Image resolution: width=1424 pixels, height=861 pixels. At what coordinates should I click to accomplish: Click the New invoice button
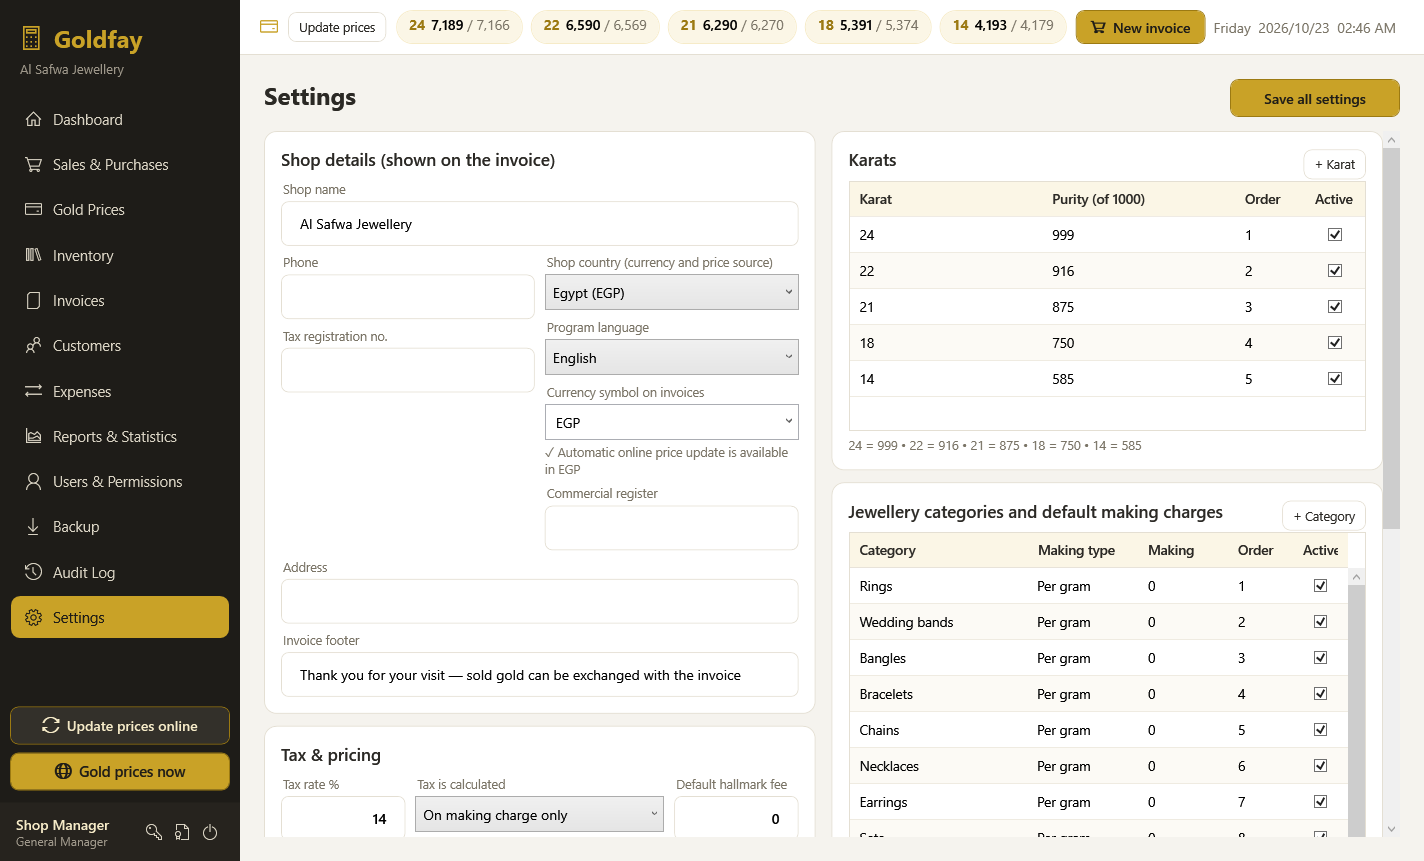[x=1141, y=27]
